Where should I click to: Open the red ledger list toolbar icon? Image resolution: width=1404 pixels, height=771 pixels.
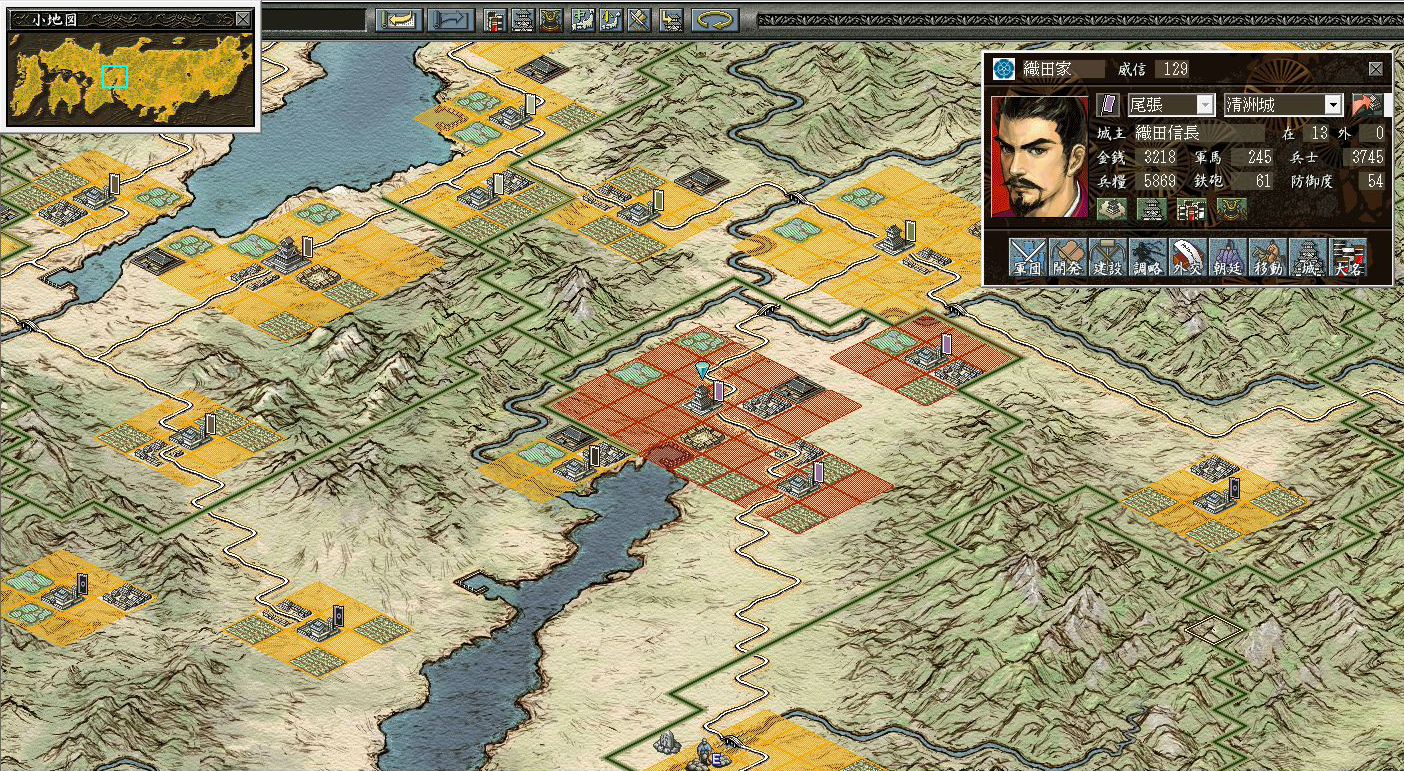click(495, 19)
